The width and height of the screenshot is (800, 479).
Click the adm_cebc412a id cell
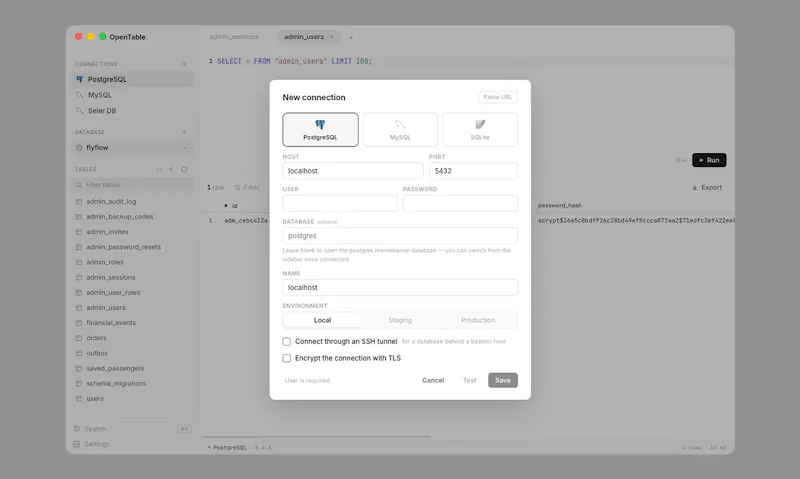click(246, 221)
